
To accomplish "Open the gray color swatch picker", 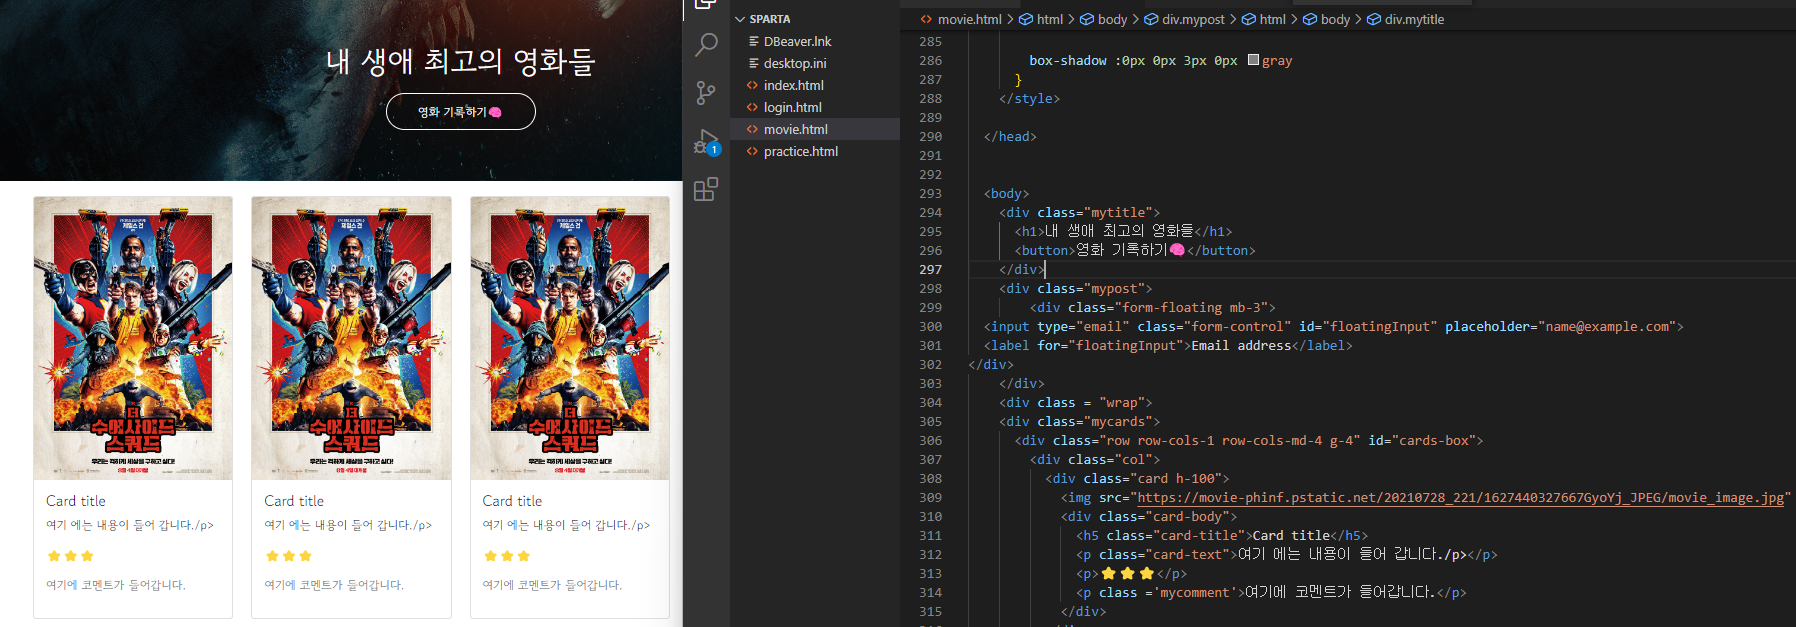I will [1253, 60].
